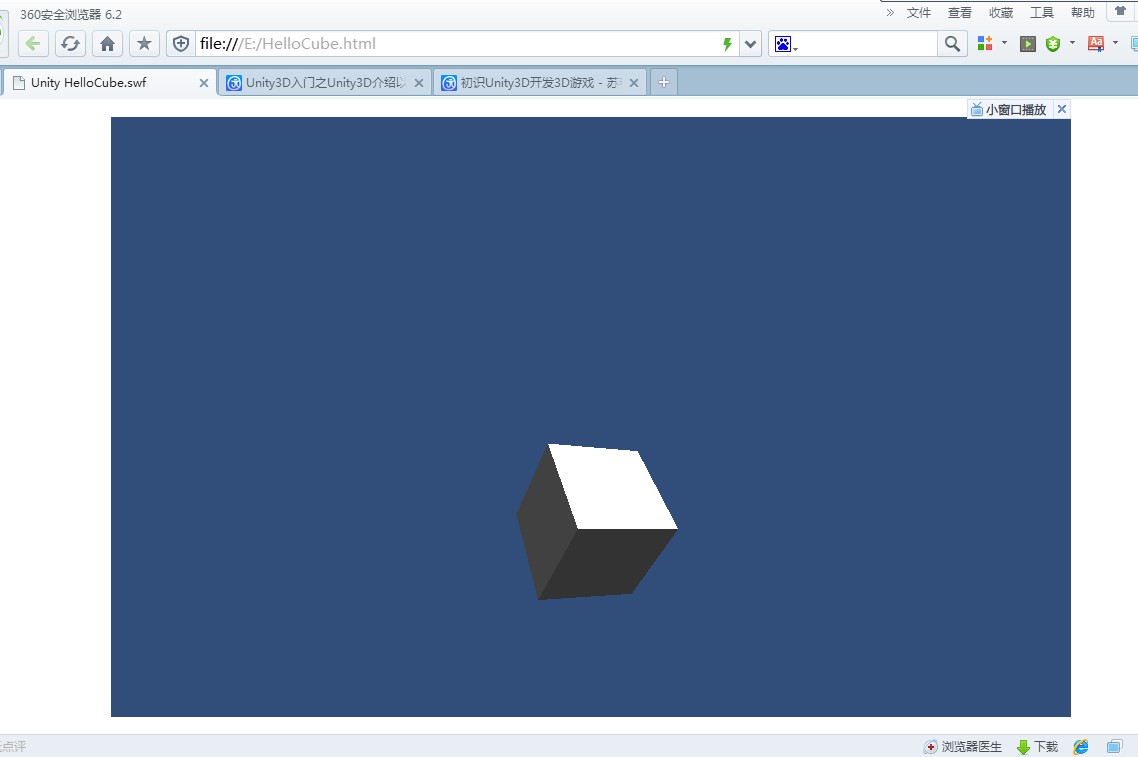Screen dimensions: 1138x757
Task: Expand the hidden menu items chevron
Action: point(890,12)
